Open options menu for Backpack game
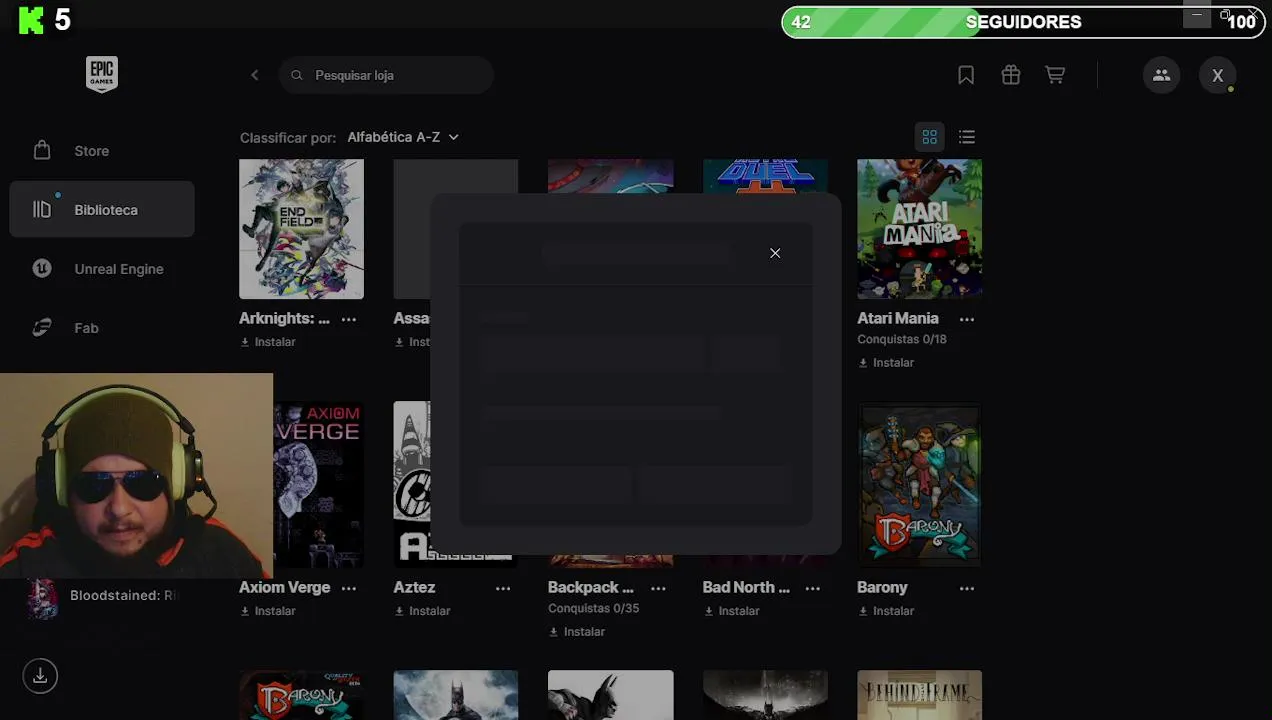This screenshot has height=720, width=1272. coord(657,588)
